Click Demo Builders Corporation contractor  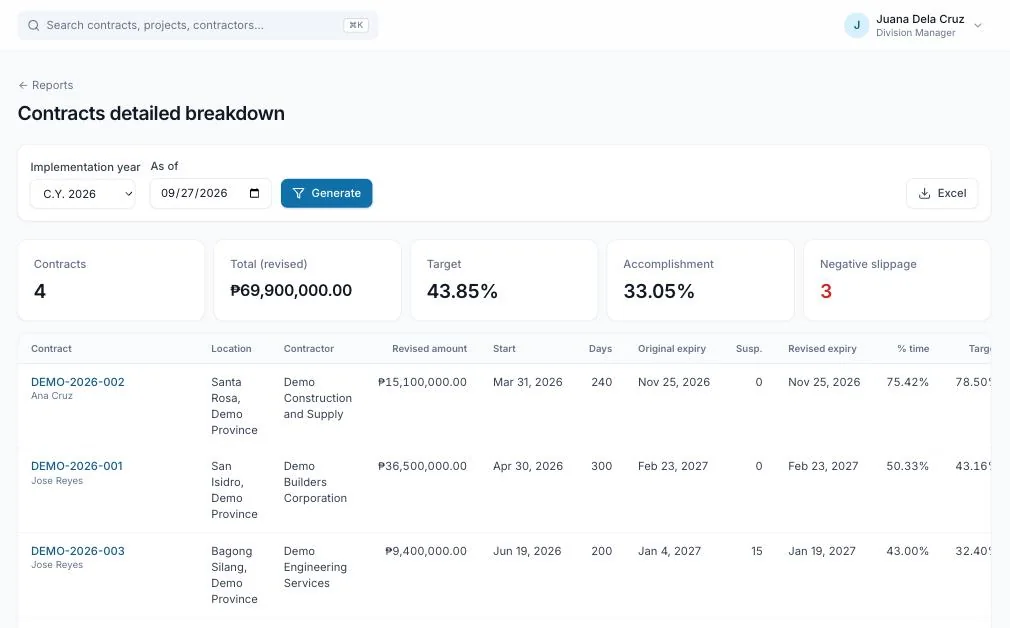coord(315,482)
